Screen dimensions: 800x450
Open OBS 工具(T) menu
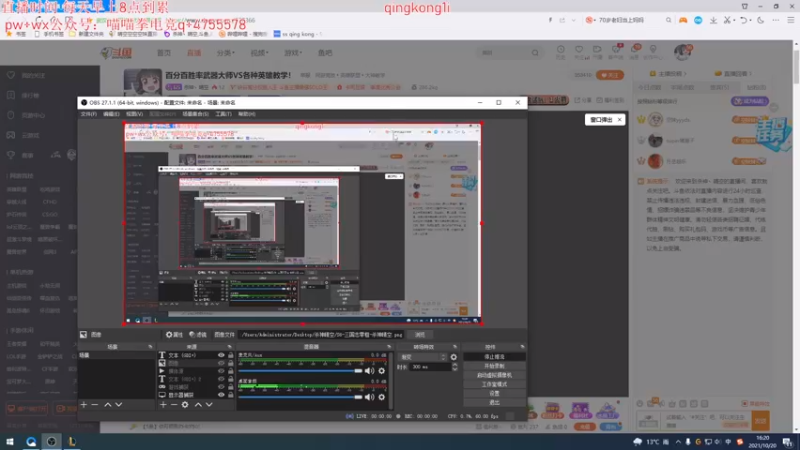(223, 114)
